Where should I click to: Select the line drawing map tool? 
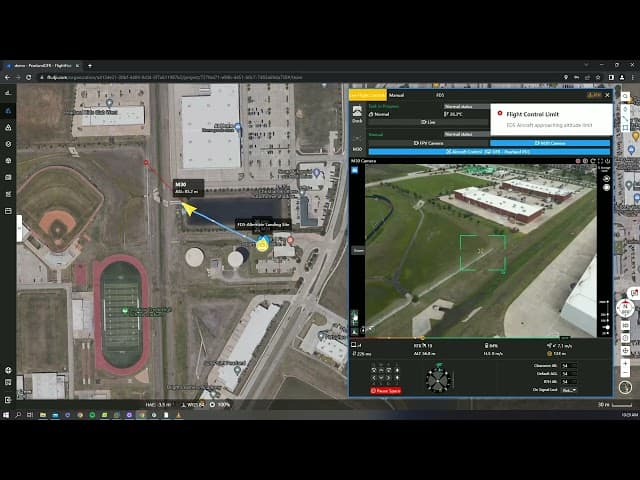(x=625, y=119)
